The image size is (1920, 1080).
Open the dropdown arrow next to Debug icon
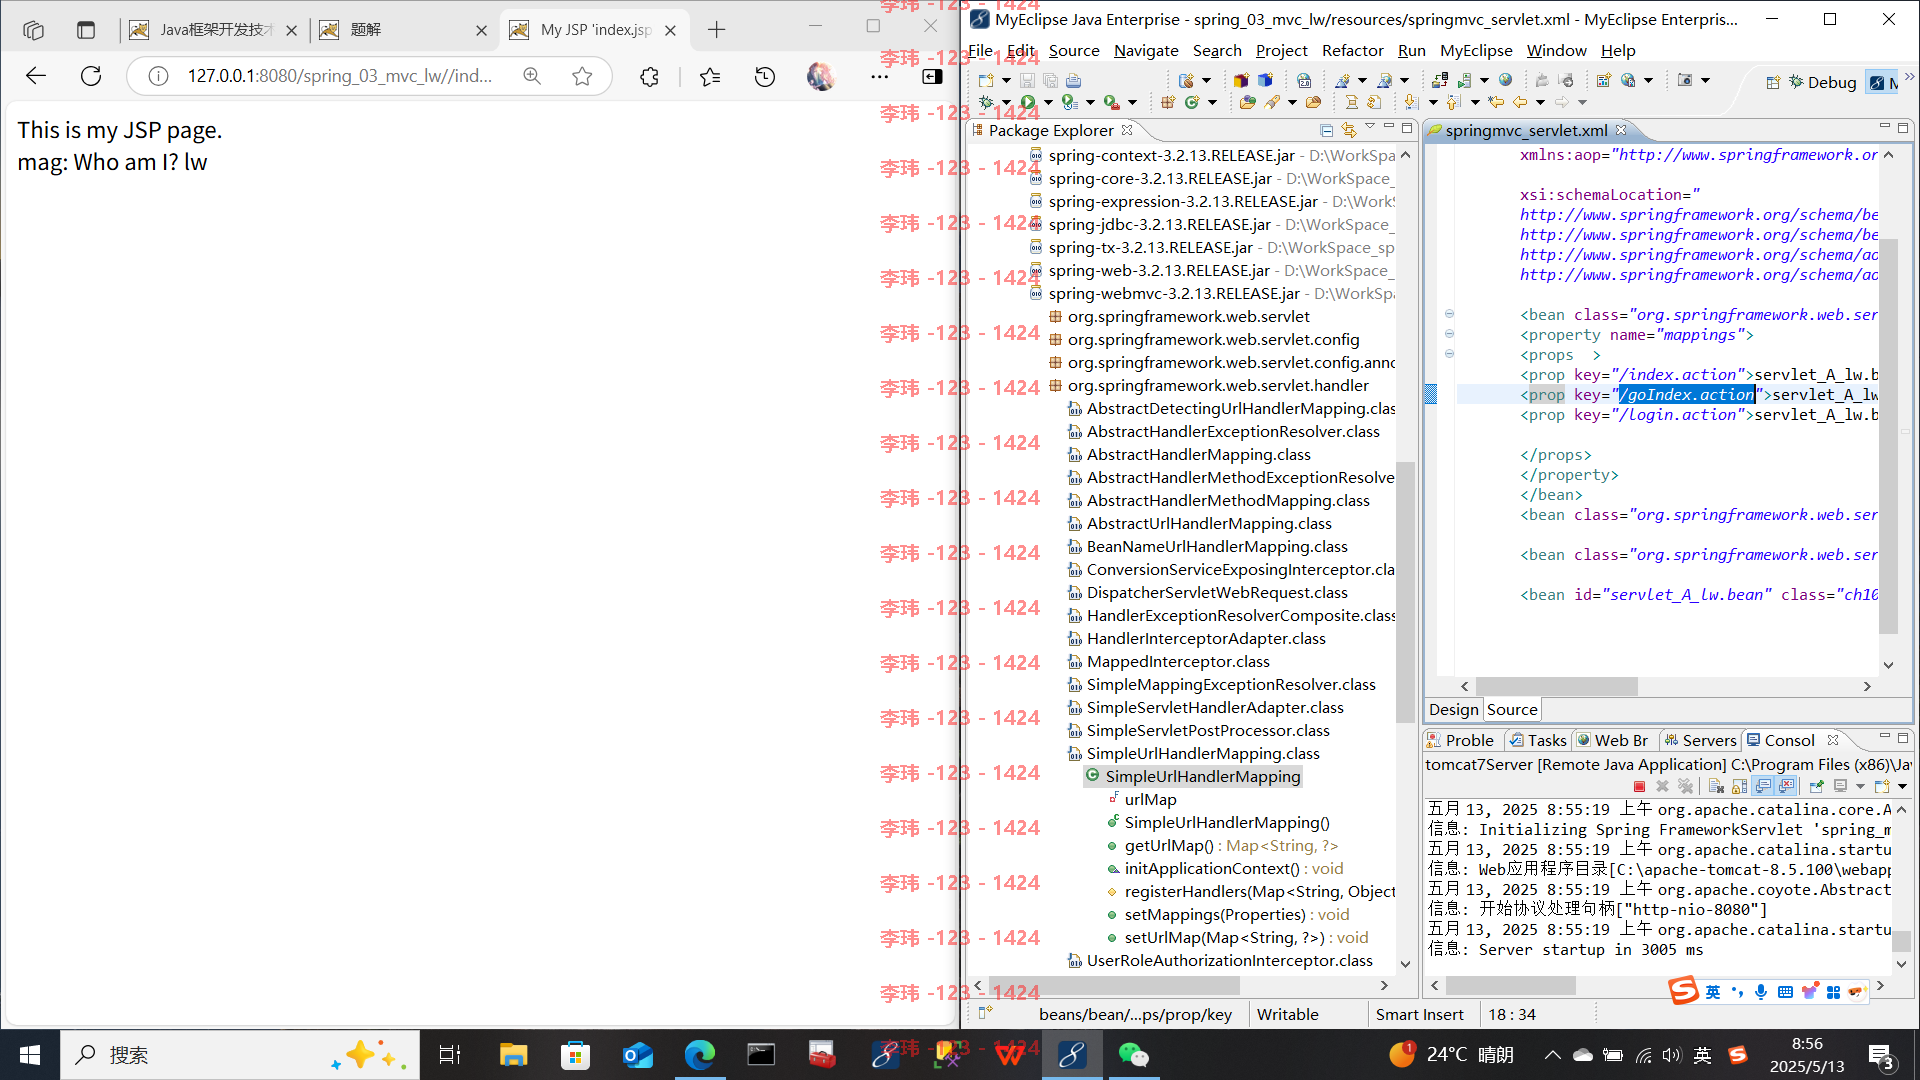[x=1006, y=102]
